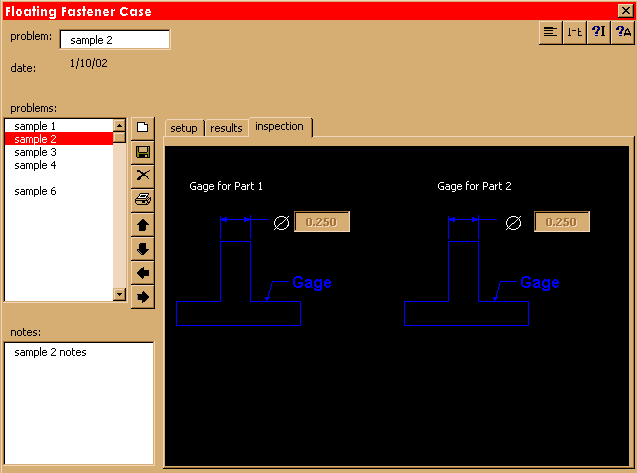Click the problem name input field
The width and height of the screenshot is (637, 473).
(x=114, y=40)
